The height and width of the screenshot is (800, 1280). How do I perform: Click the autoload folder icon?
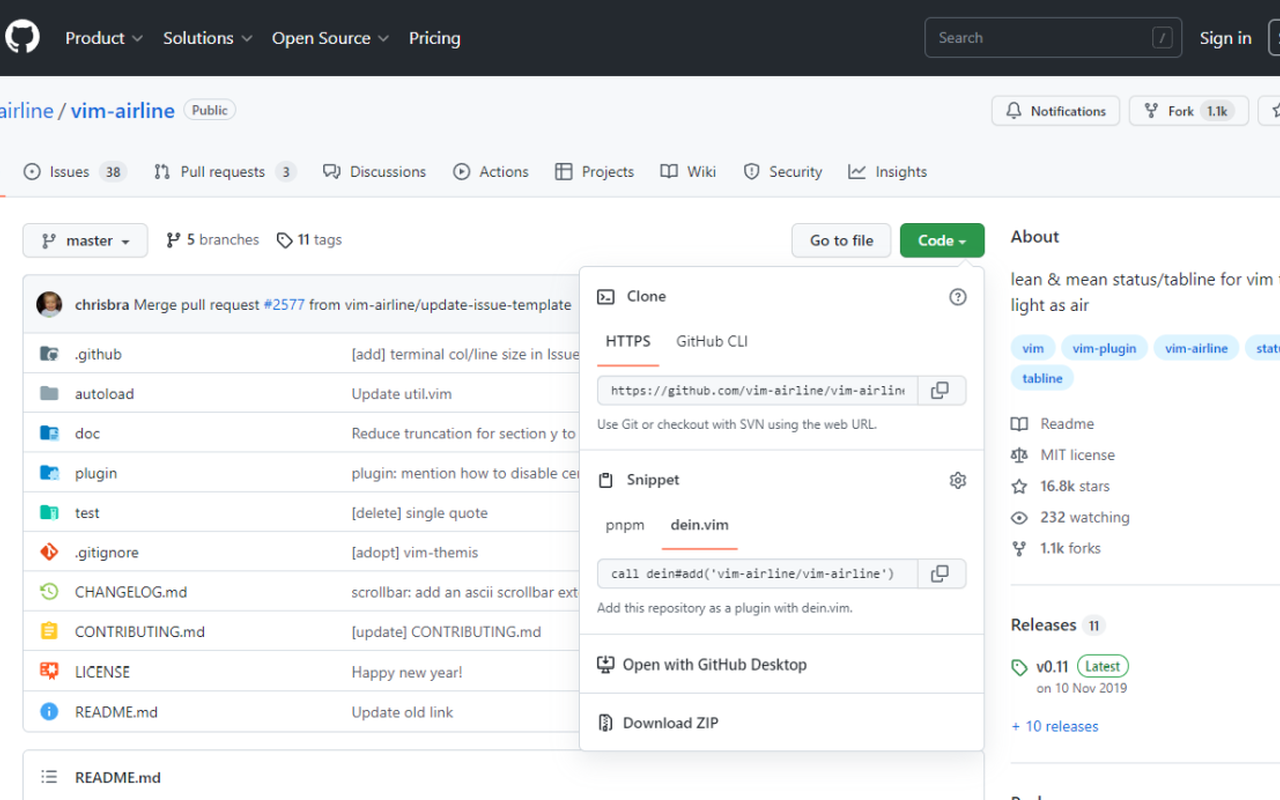tap(49, 394)
